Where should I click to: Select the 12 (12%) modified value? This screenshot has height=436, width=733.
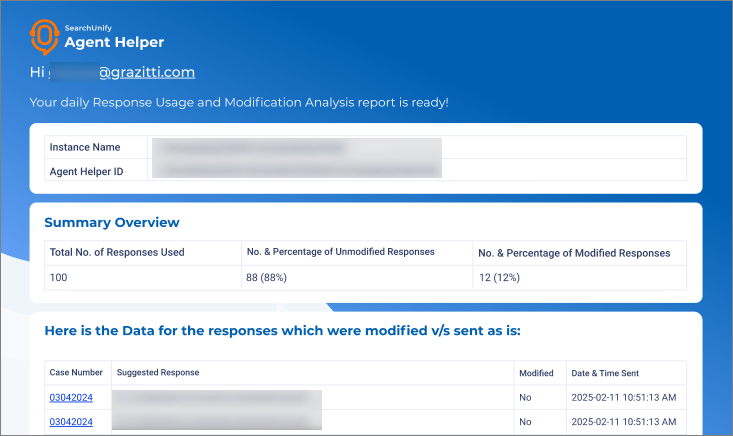click(499, 277)
